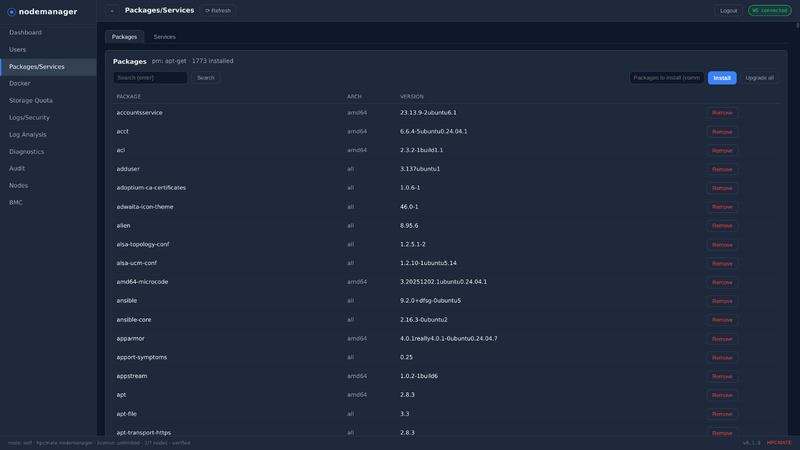Remove the alien package

[x=722, y=226]
